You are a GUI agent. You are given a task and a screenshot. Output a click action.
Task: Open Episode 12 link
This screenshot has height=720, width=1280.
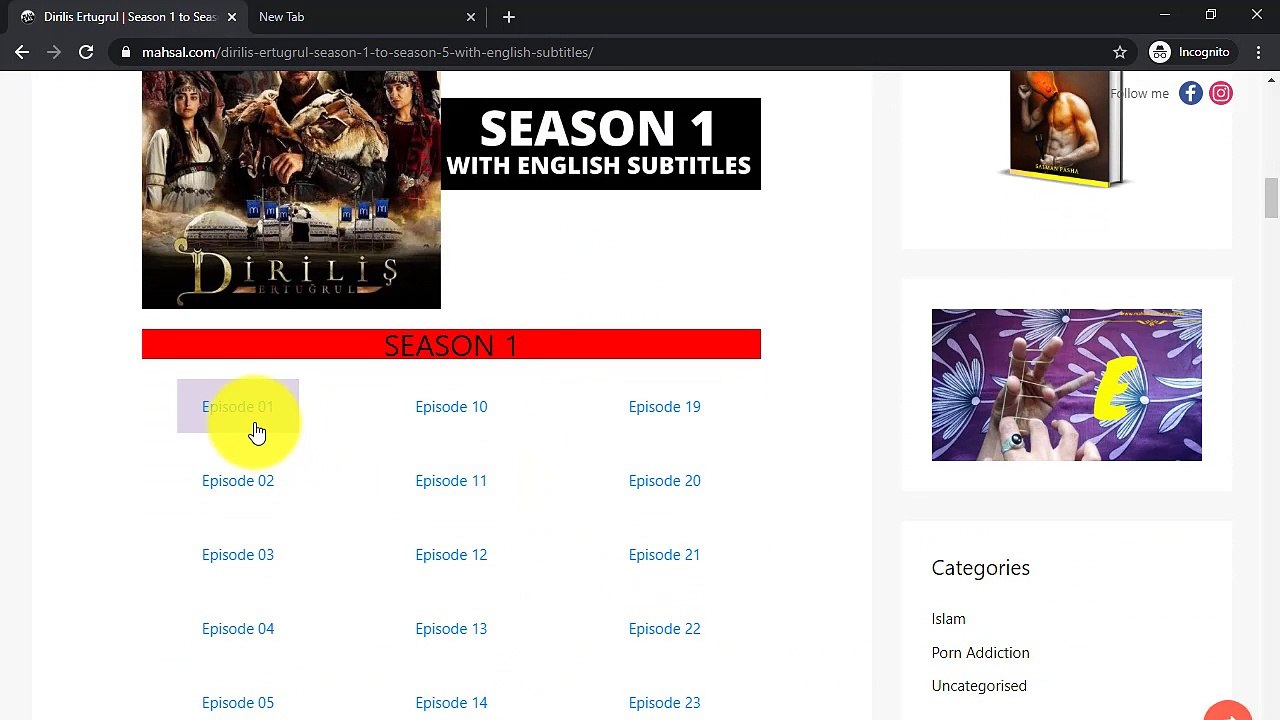click(451, 555)
